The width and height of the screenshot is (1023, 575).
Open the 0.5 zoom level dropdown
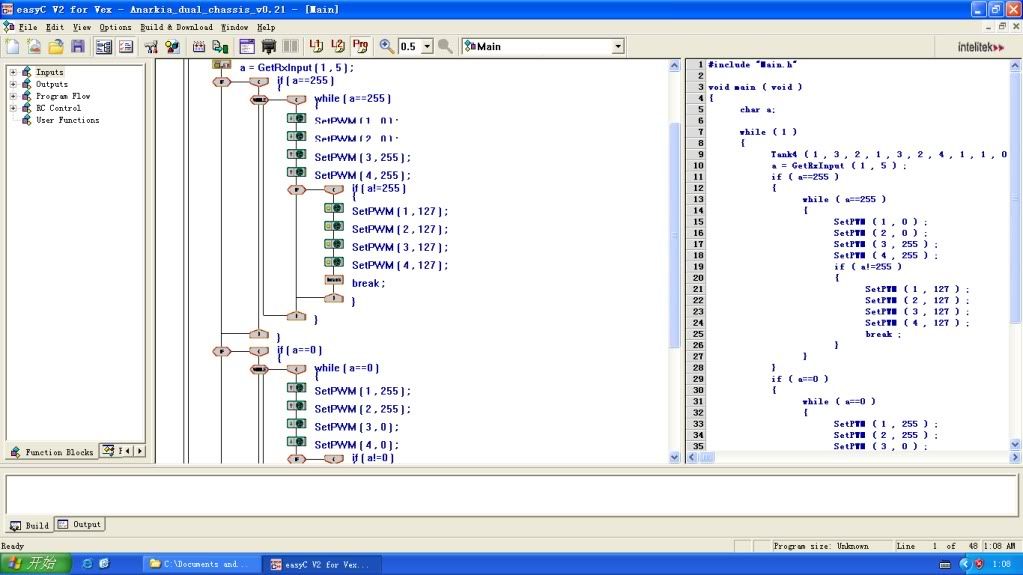(x=427, y=46)
